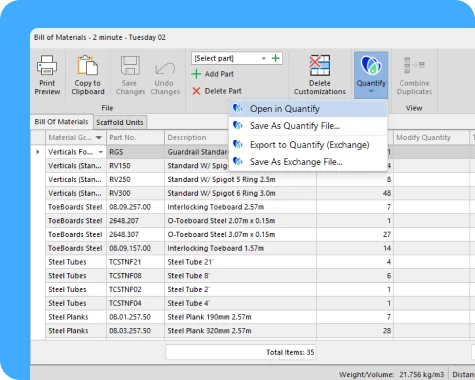Image resolution: width=475 pixels, height=380 pixels.
Task: Click icon beside Export to Quantify (Exchange)
Action: (238, 144)
